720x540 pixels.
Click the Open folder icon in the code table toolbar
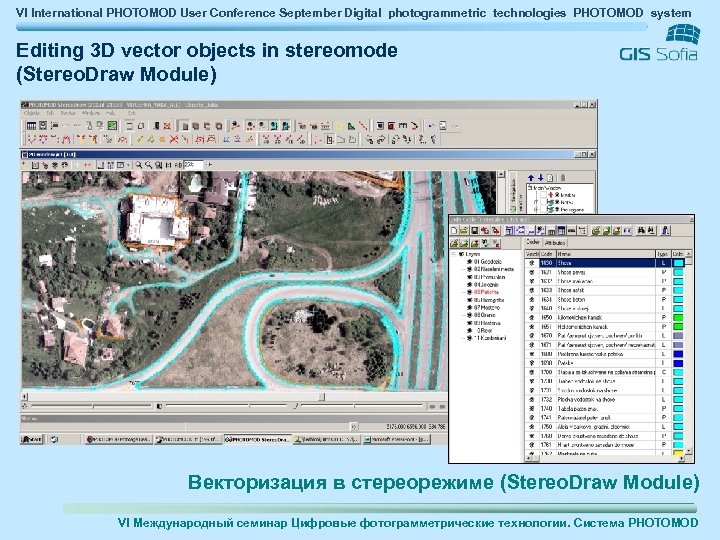pyautogui.click(x=464, y=231)
